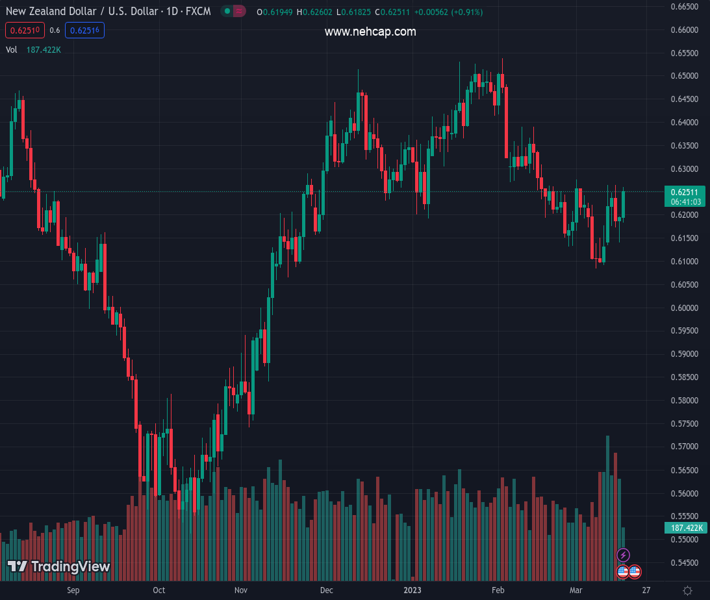Select the Vol indicator label

(11, 49)
